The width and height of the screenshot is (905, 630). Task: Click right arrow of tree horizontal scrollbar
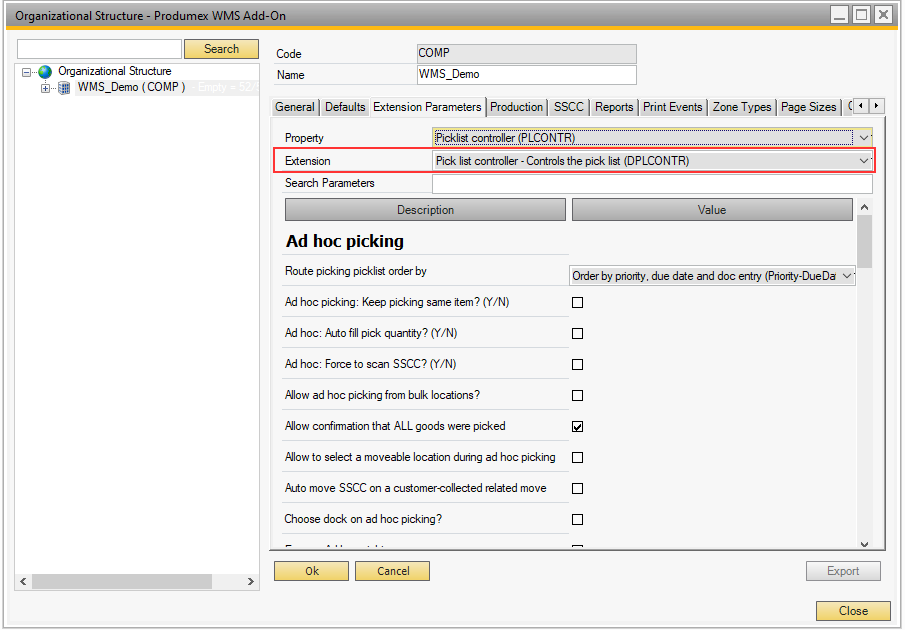pos(252,581)
